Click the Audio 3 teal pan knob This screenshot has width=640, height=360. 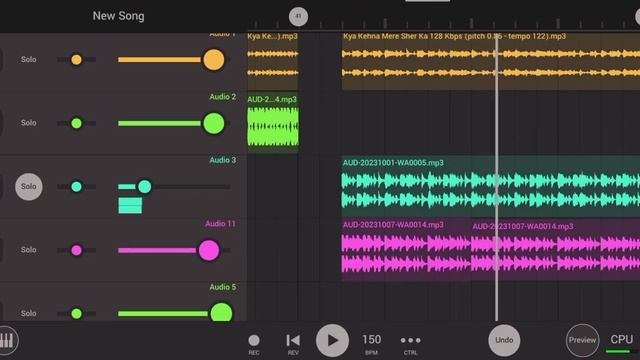[x=76, y=187]
